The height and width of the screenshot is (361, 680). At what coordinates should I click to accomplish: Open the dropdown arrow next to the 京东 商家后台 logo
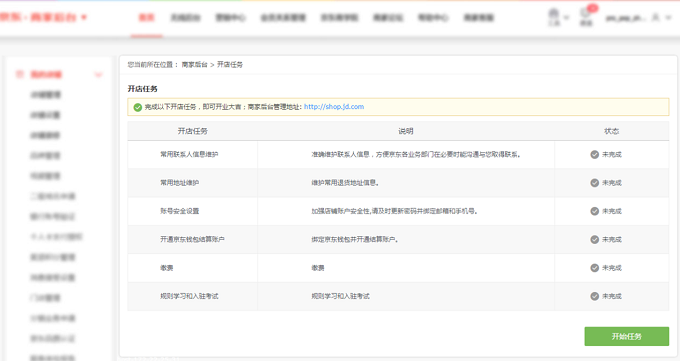(x=84, y=17)
